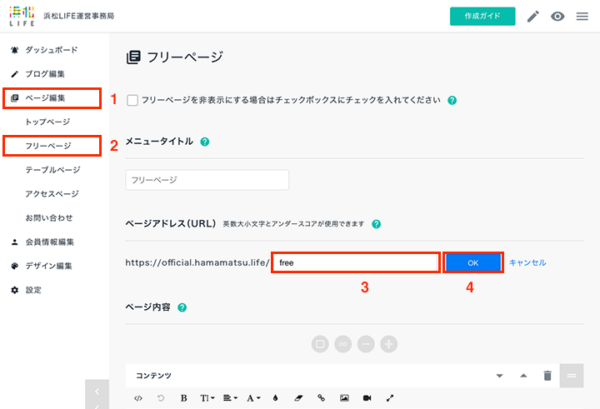Image resolution: width=600 pixels, height=409 pixels.
Task: Move the コンテンツ block down with arrow
Action: [x=499, y=376]
